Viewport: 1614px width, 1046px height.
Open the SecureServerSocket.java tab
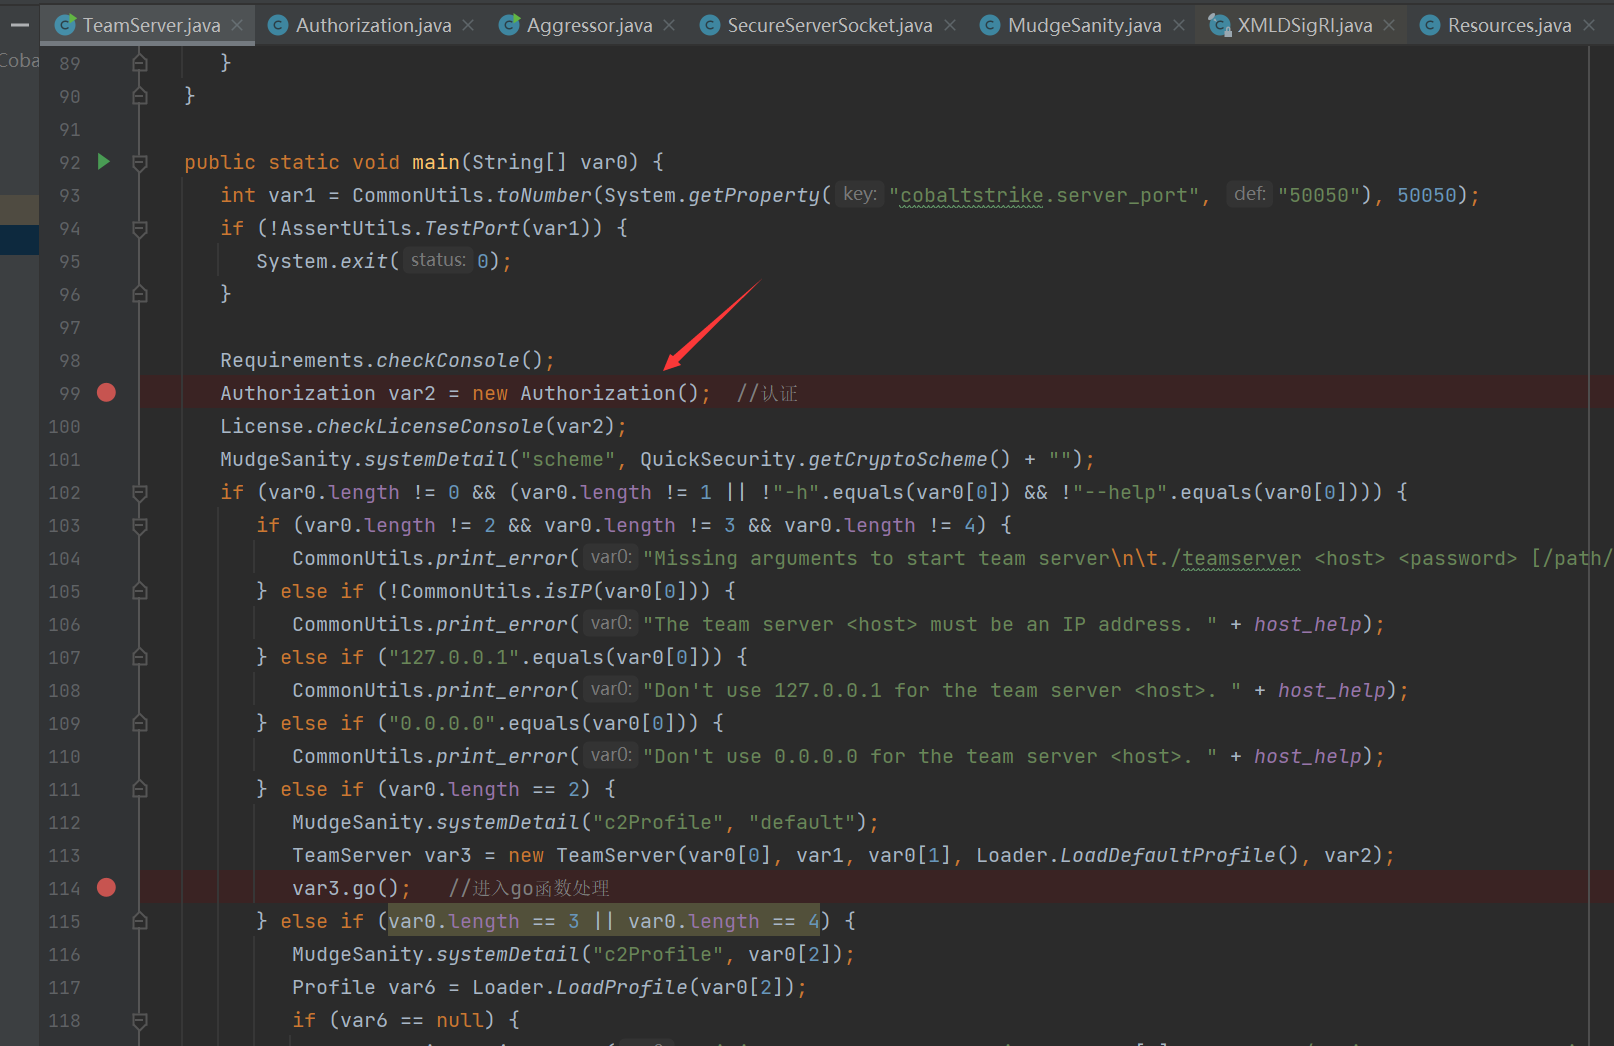point(829,25)
